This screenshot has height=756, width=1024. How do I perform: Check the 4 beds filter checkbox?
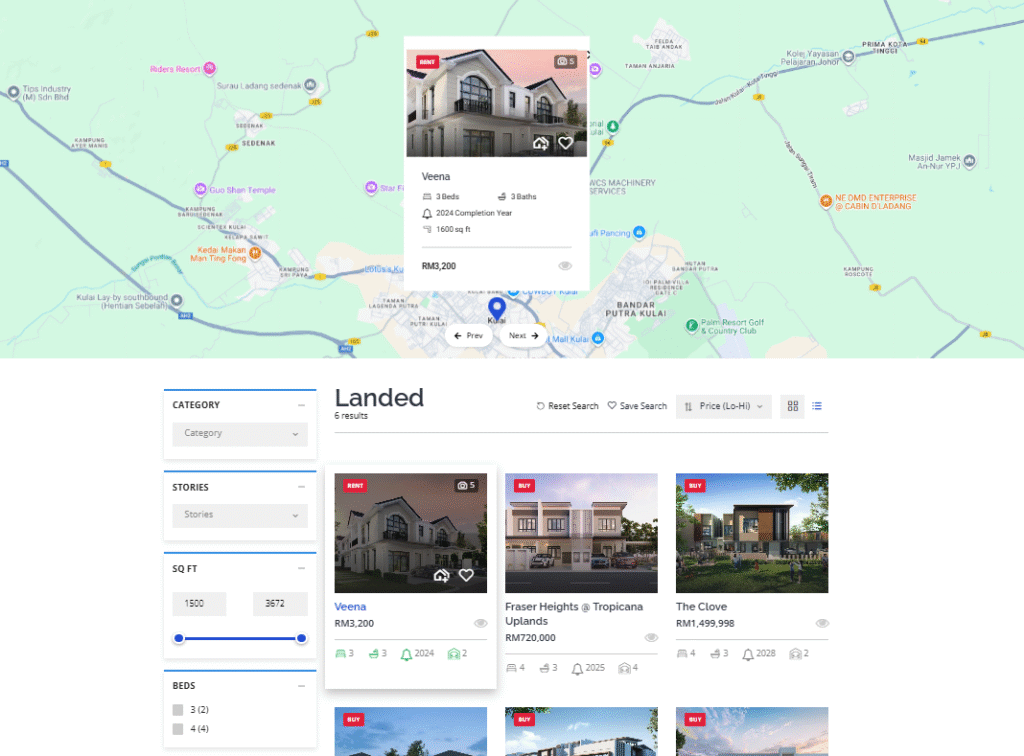(178, 729)
